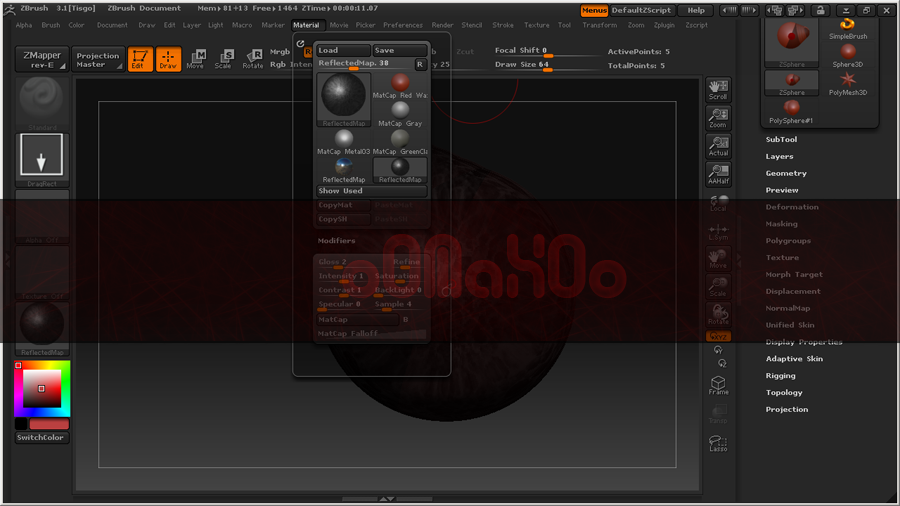
Task: Set view to Actual size
Action: tap(718, 146)
